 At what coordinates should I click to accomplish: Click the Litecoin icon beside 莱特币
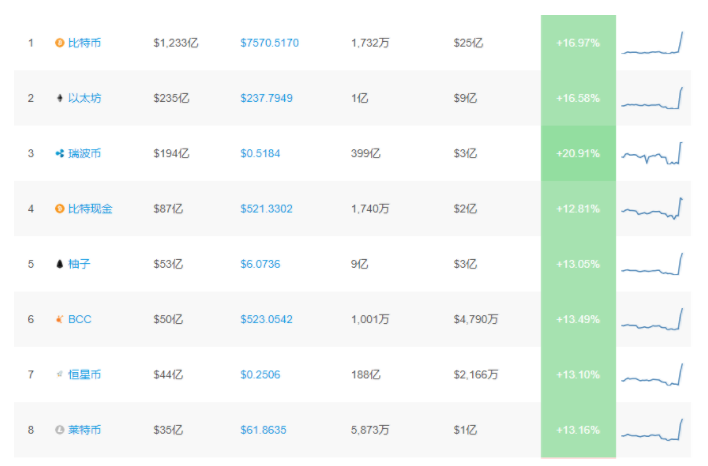point(60,430)
